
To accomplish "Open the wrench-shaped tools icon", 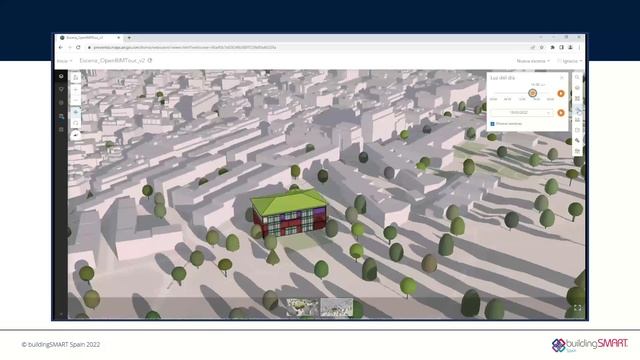I will pos(577,141).
